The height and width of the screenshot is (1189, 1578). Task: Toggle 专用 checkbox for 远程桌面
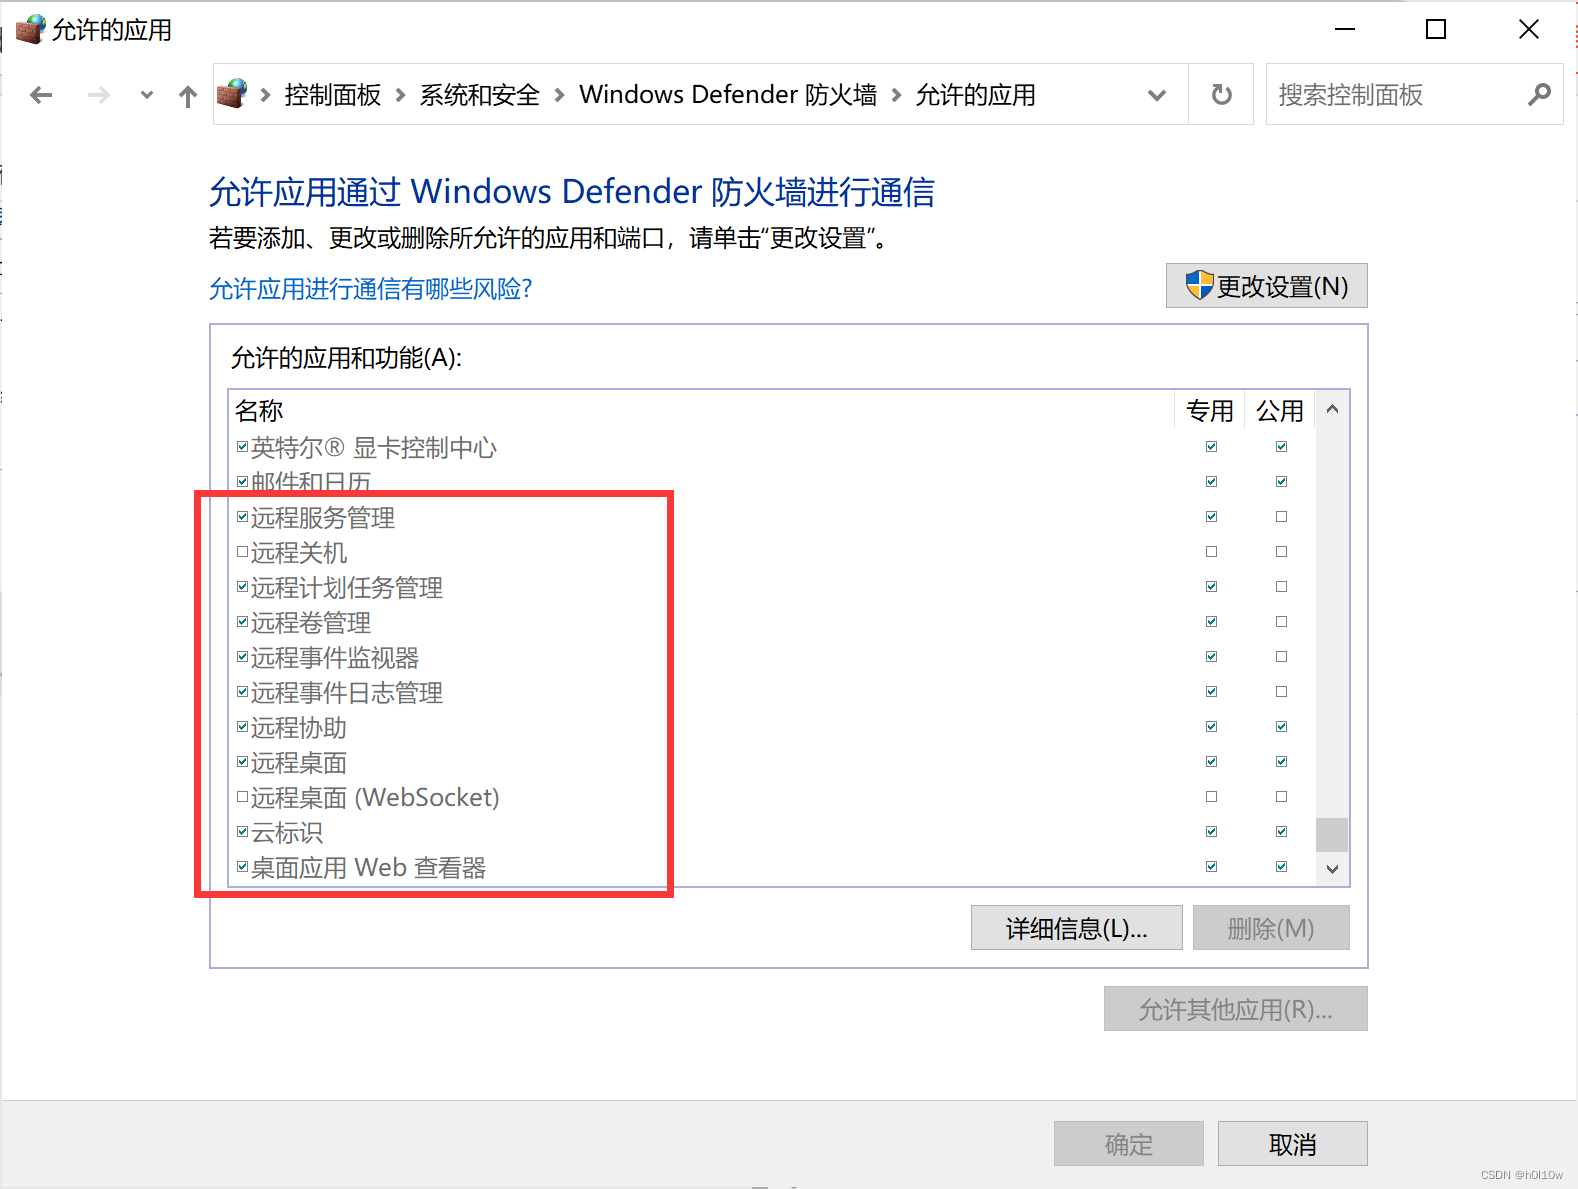1211,762
